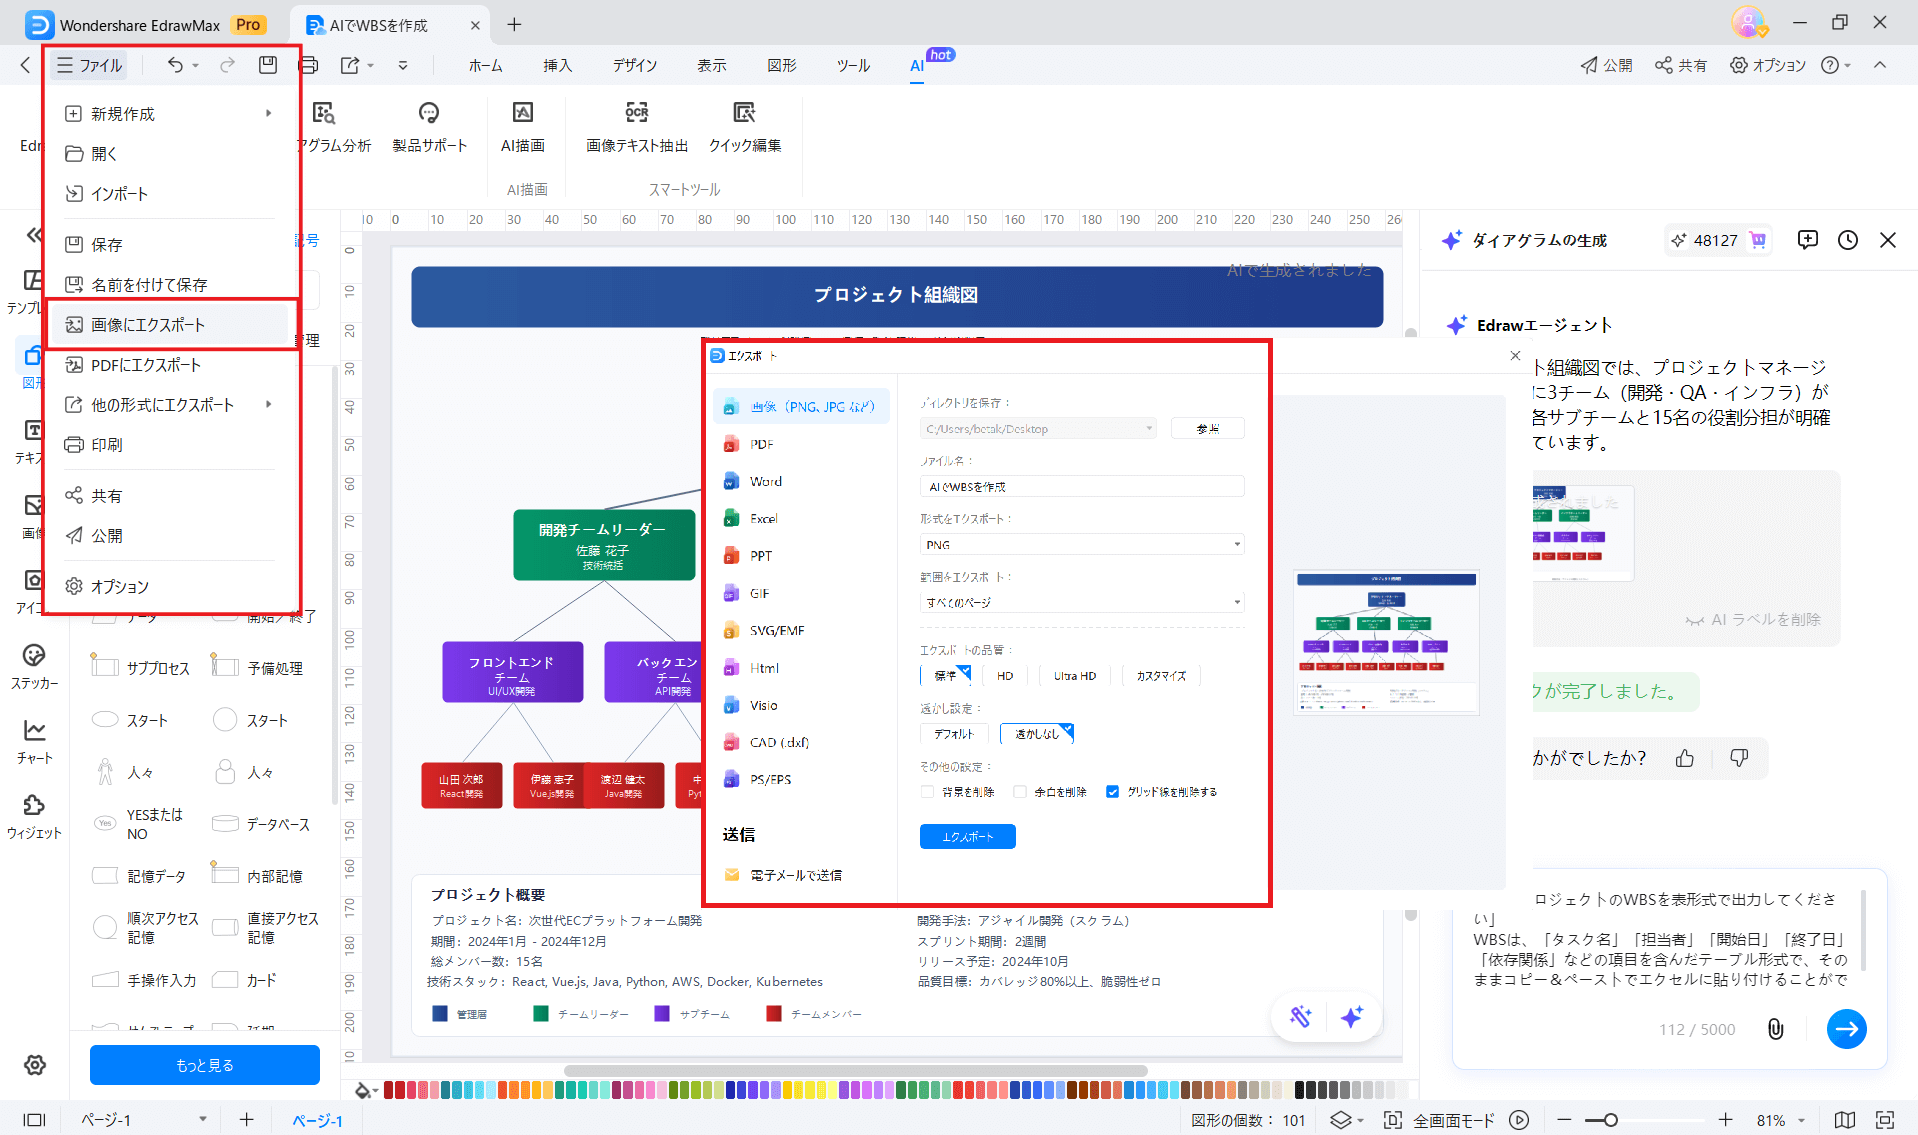Switch to the デザイン ribbon tab

[x=634, y=65]
